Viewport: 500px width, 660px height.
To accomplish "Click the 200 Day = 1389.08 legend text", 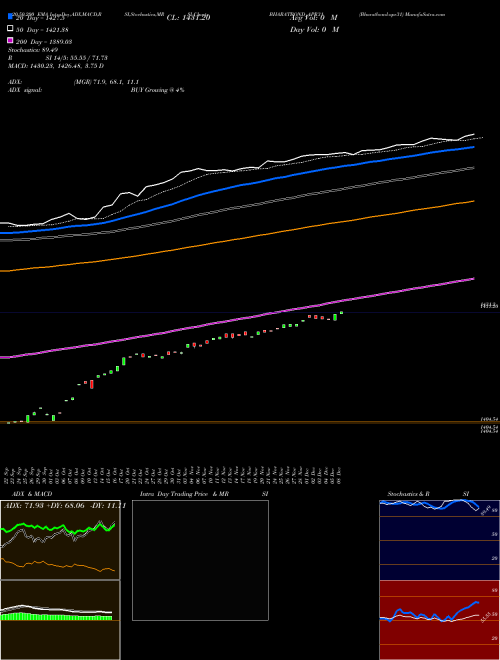I will pyautogui.click(x=44, y=42).
